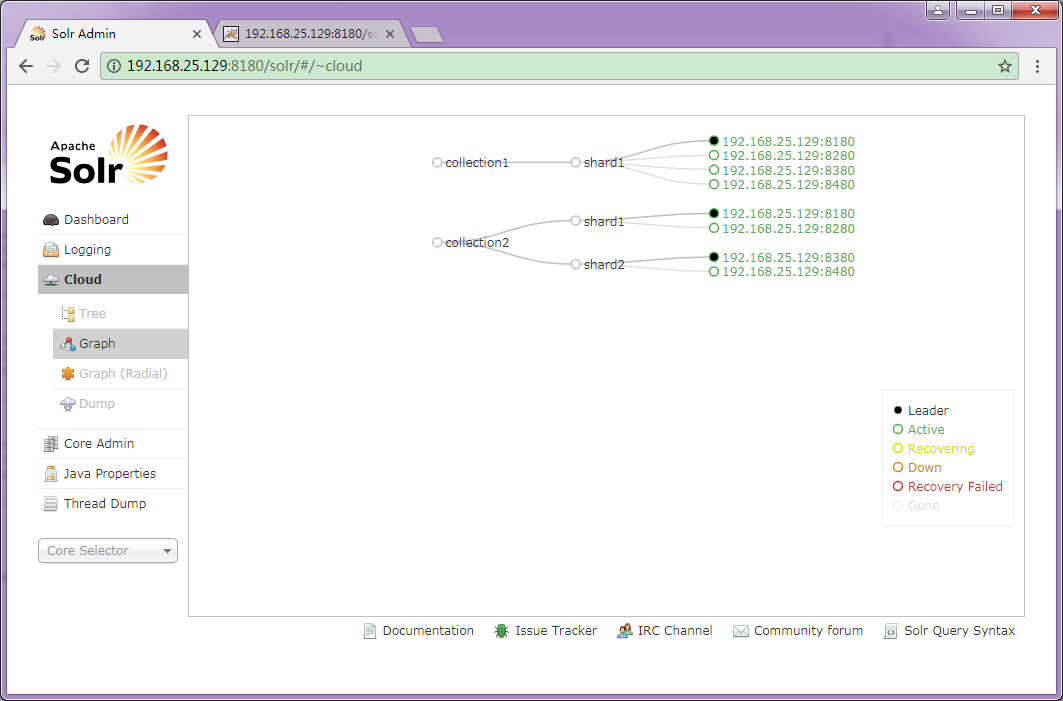The image size is (1063, 701).
Task: Click the Solr Query Syntax icon
Action: point(891,631)
